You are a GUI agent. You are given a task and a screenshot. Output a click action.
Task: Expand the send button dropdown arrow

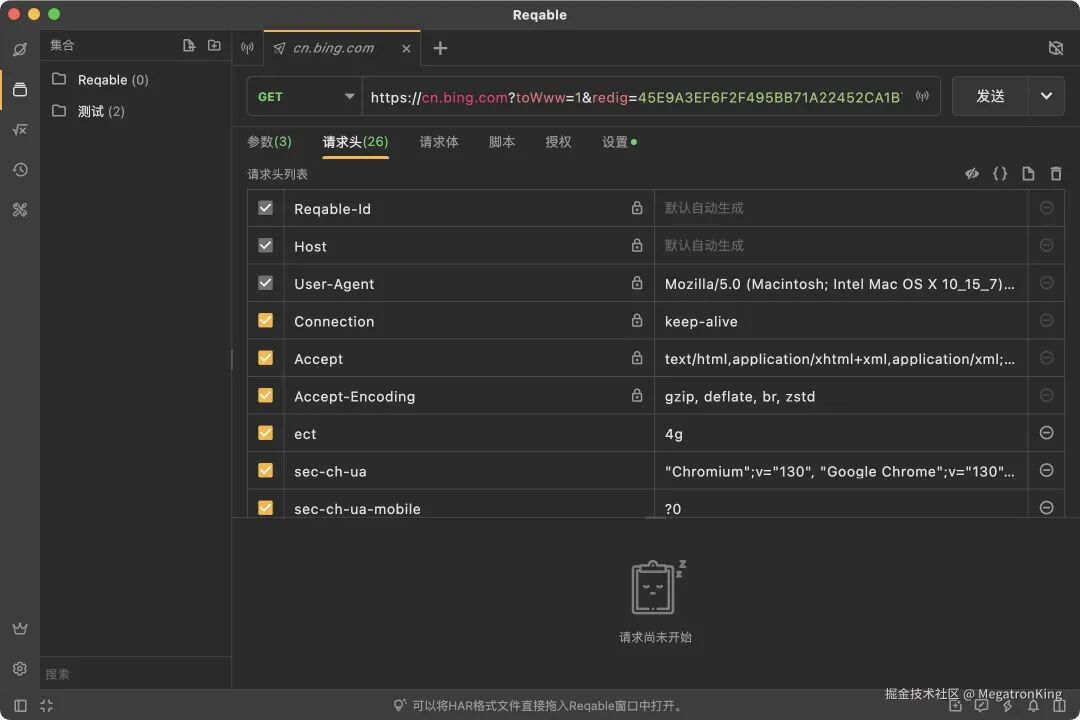coord(1046,96)
